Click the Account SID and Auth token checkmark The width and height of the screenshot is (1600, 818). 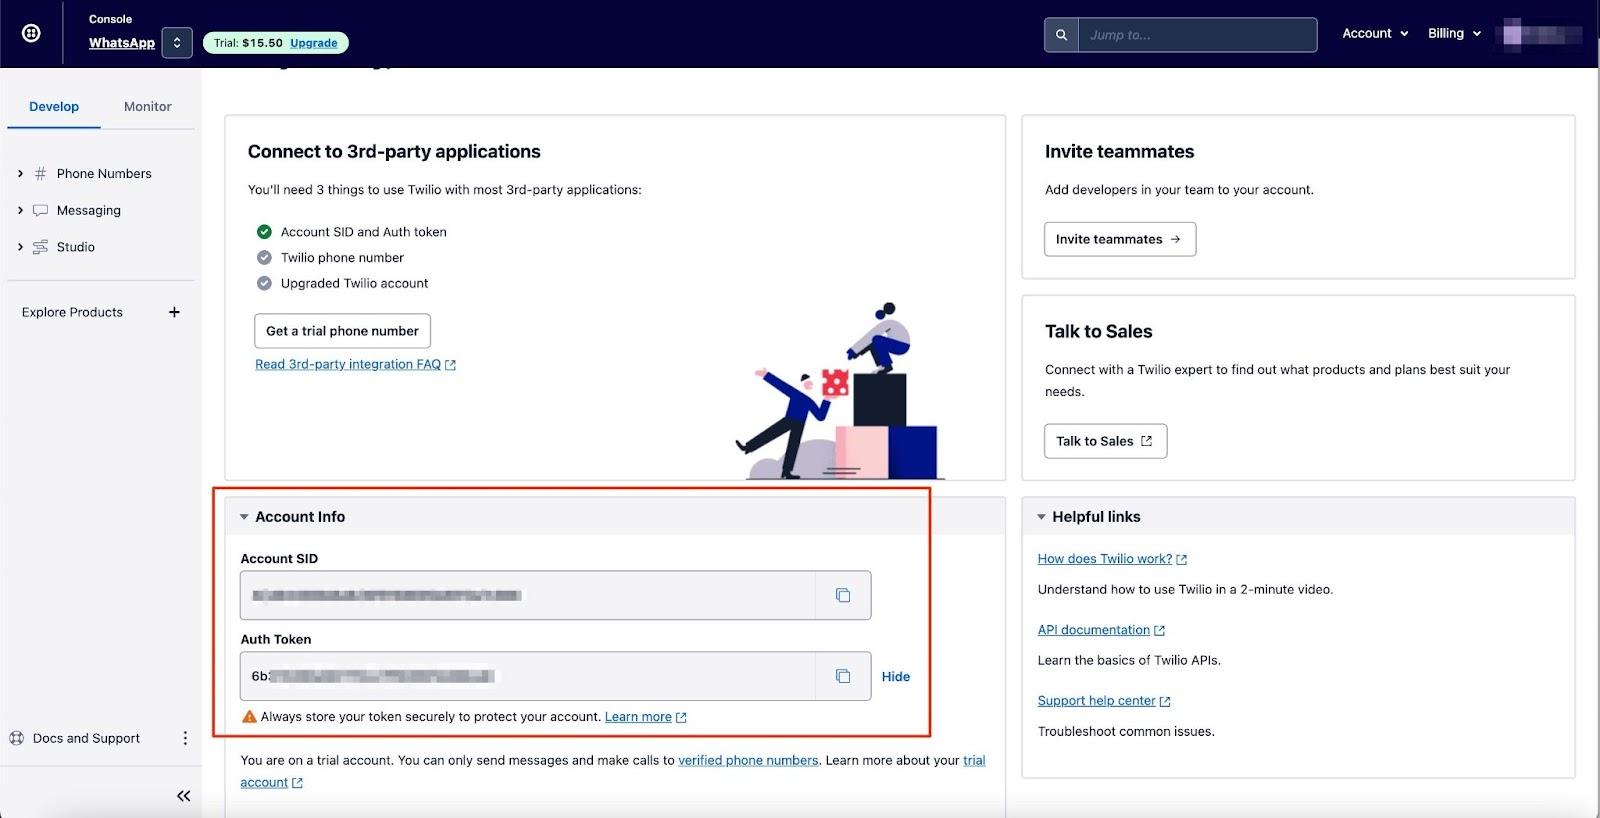tap(264, 232)
